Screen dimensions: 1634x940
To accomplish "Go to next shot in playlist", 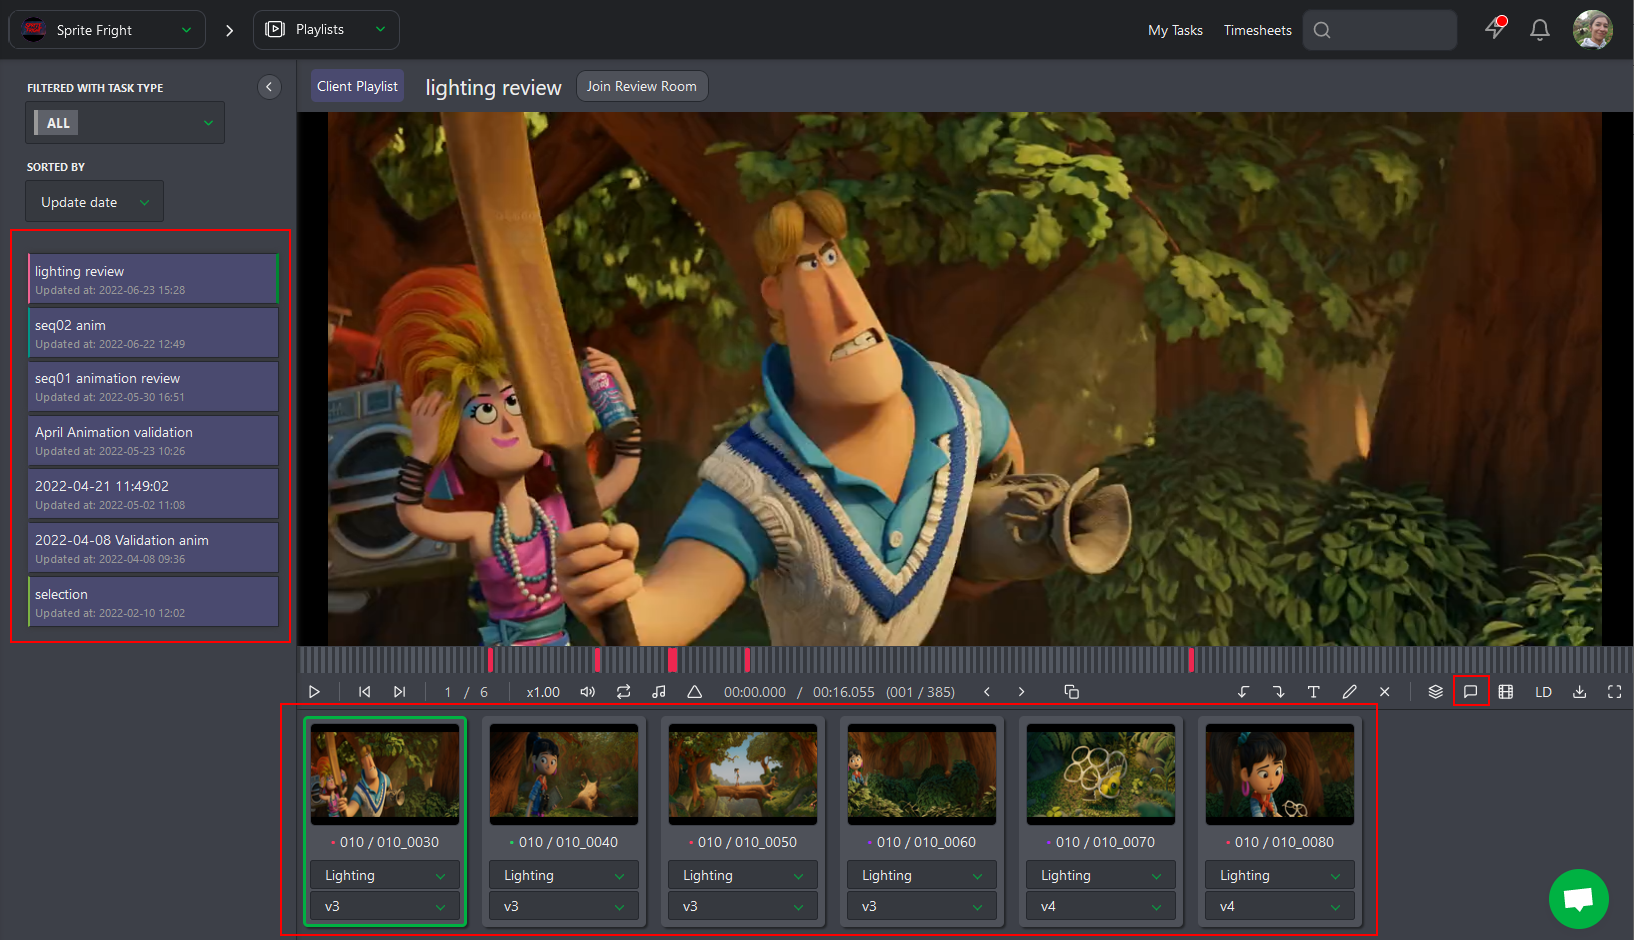I will click(x=400, y=692).
